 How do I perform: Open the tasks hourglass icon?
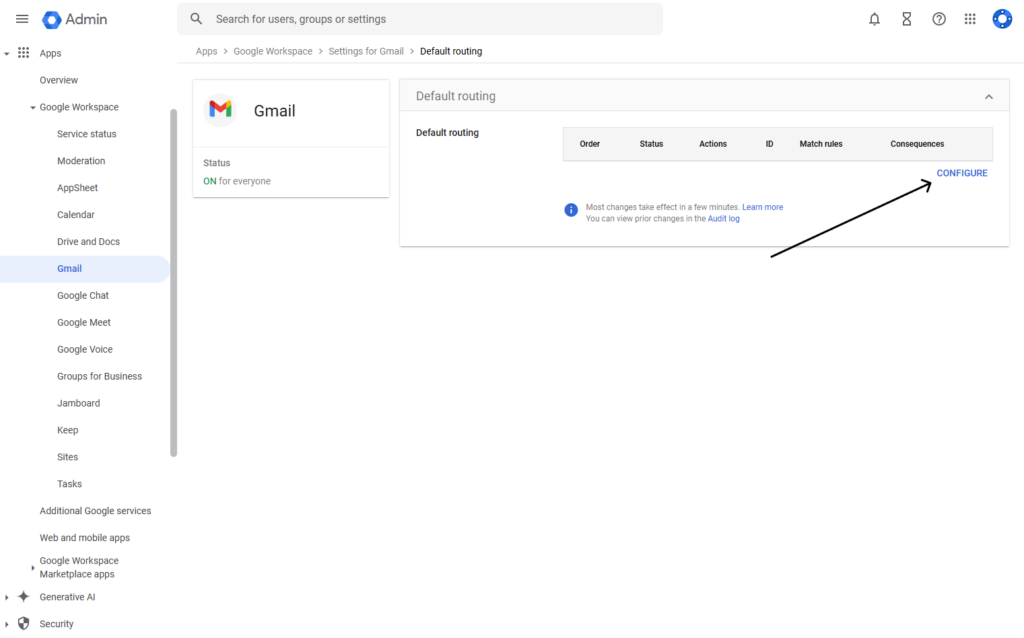(906, 19)
